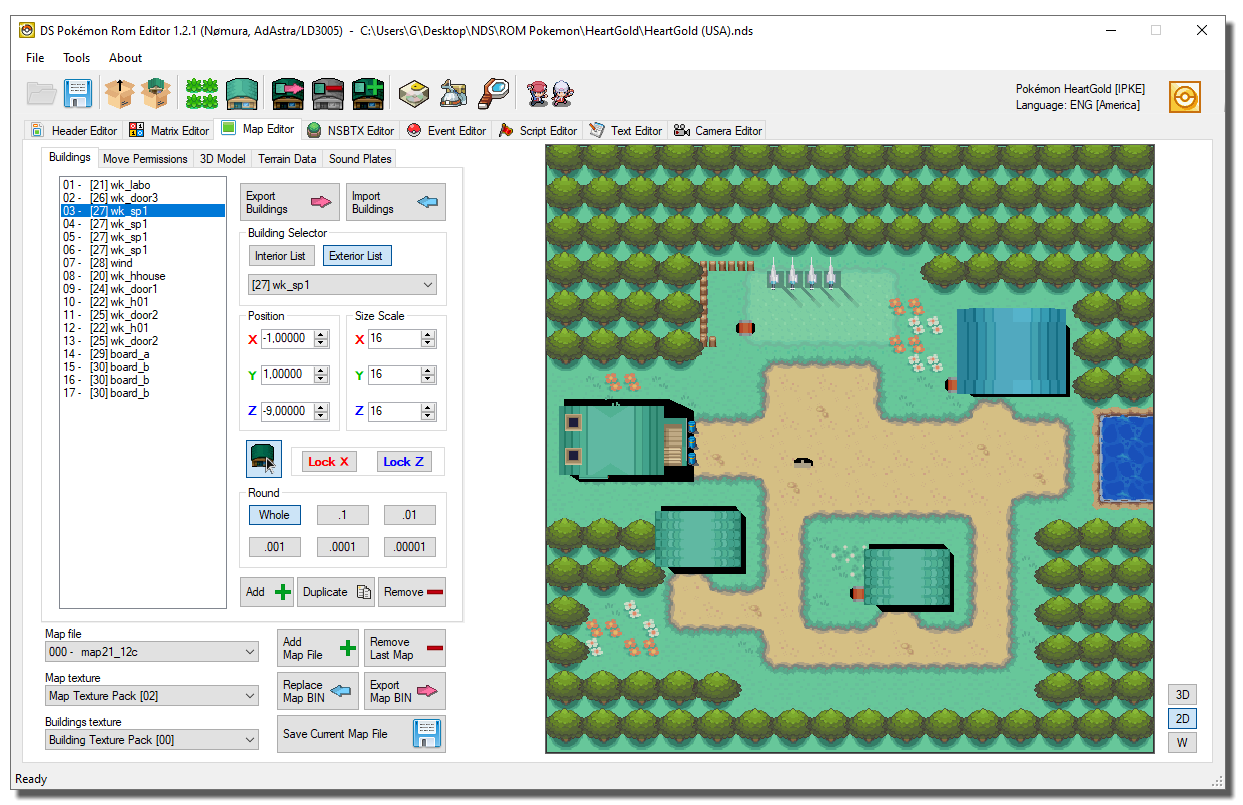Screen dimensions: 1243x805
Task: Click the magnifying glass search icon
Action: tap(493, 94)
